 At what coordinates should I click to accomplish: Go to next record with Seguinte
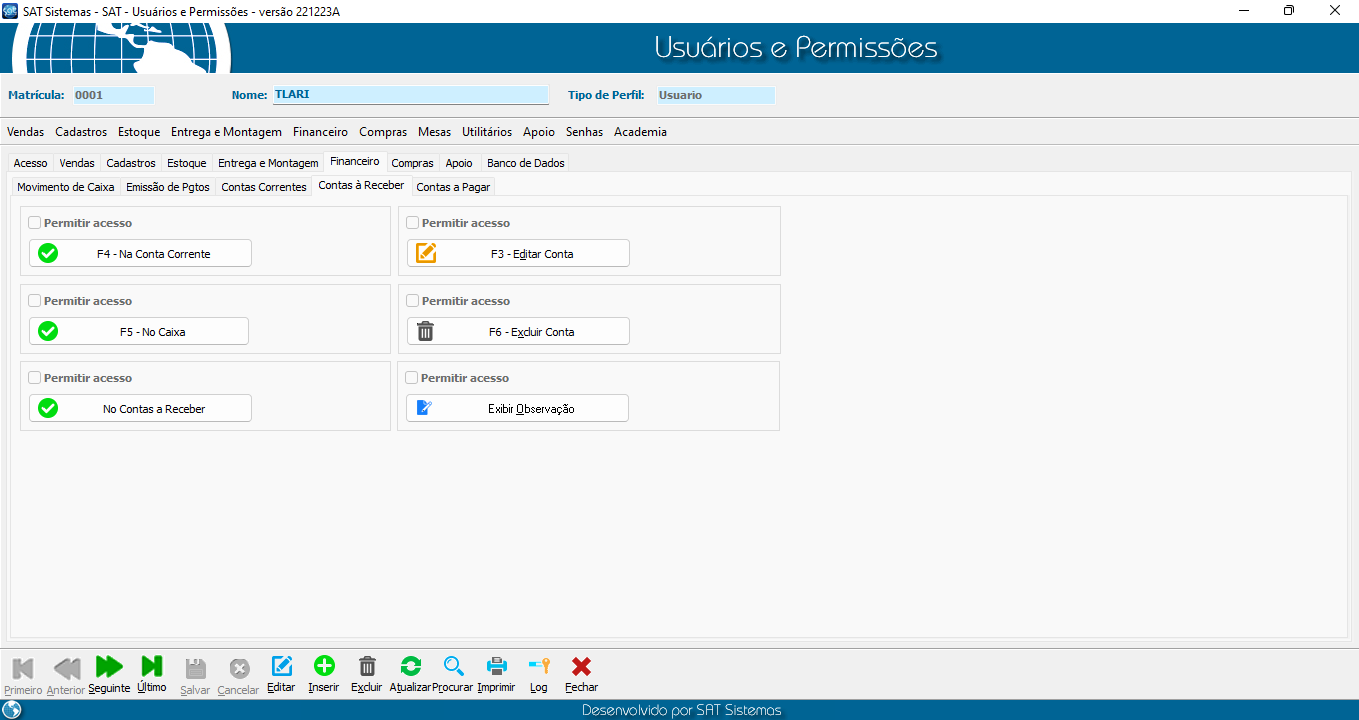(x=109, y=667)
